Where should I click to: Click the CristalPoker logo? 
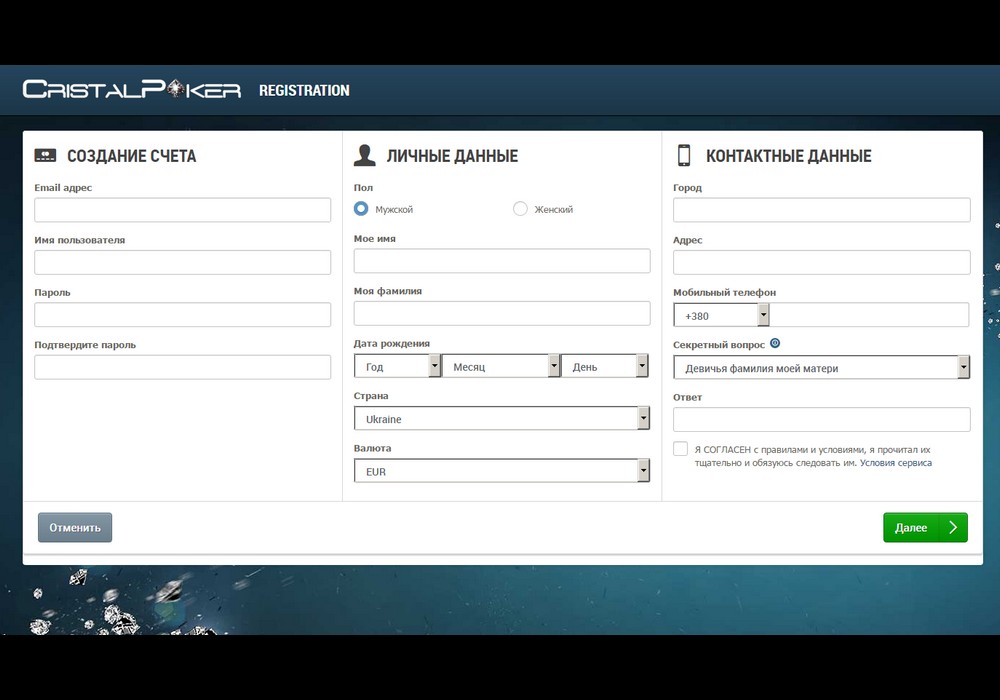click(x=131, y=90)
